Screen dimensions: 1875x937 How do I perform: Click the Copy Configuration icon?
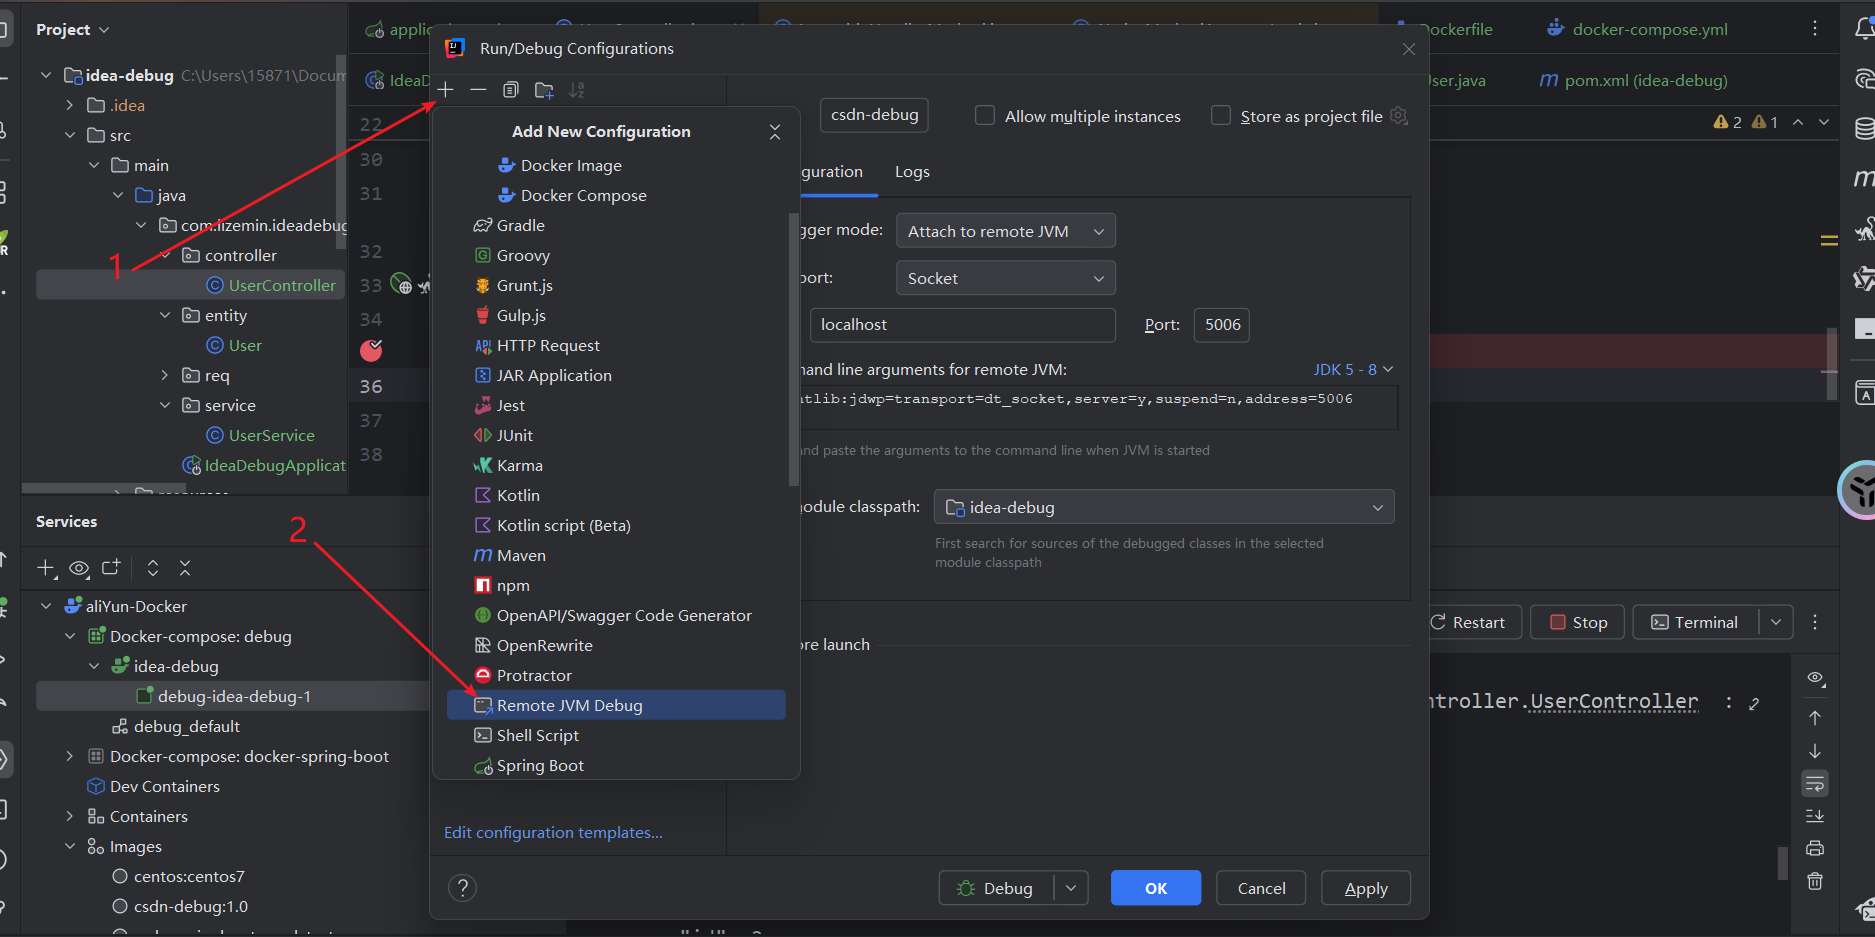pos(511,90)
